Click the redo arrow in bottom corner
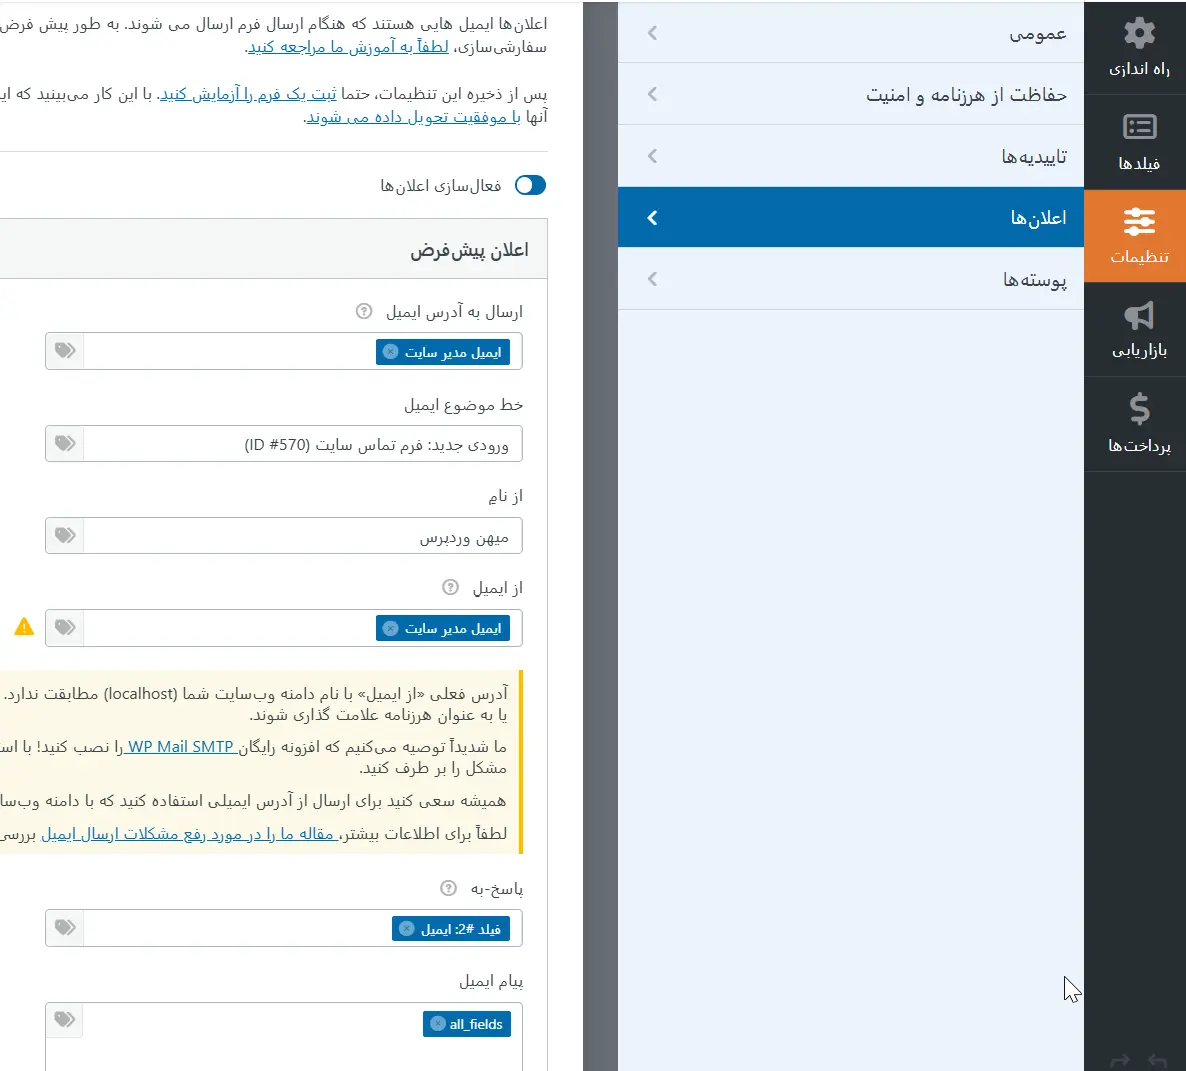Image resolution: width=1186 pixels, height=1071 pixels. click(x=1120, y=1060)
